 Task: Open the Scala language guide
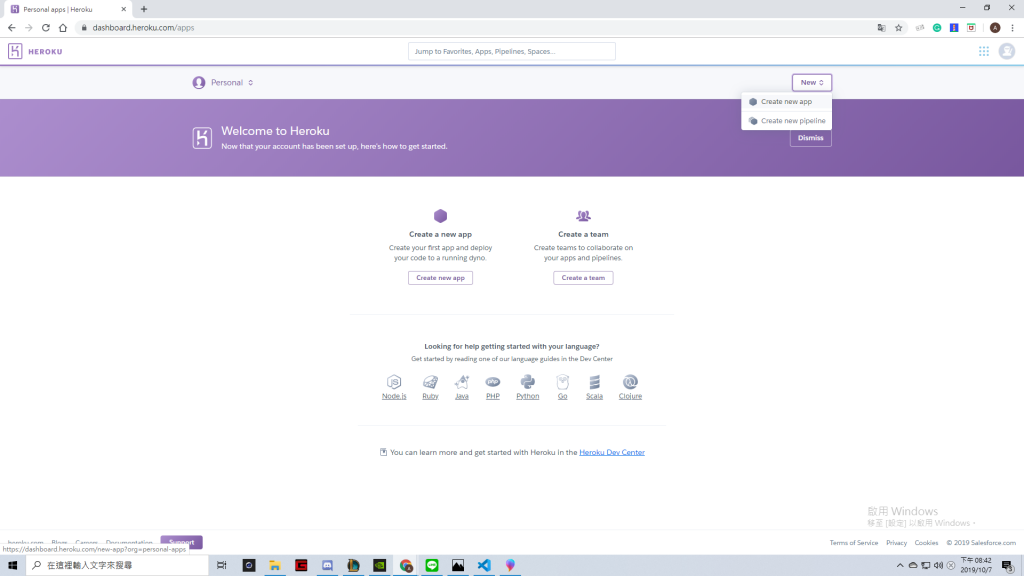tap(594, 396)
